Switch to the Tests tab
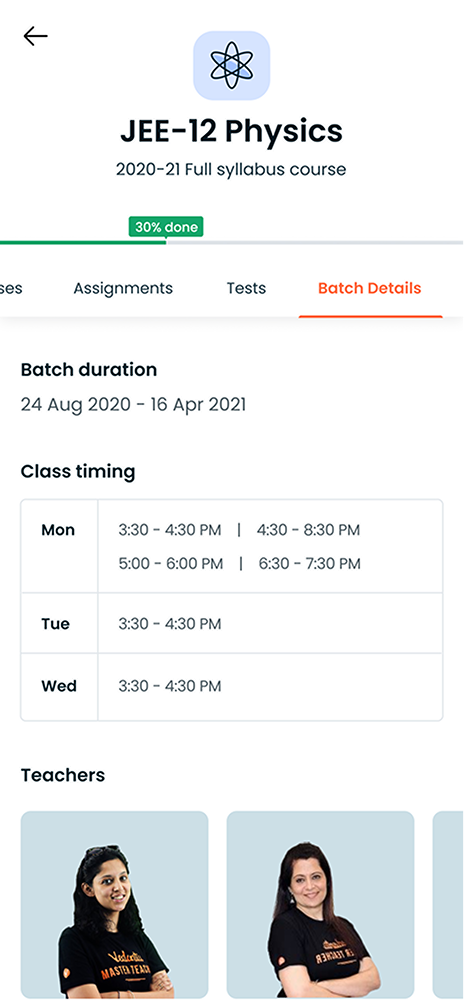The image size is (464, 1004). 246,288
